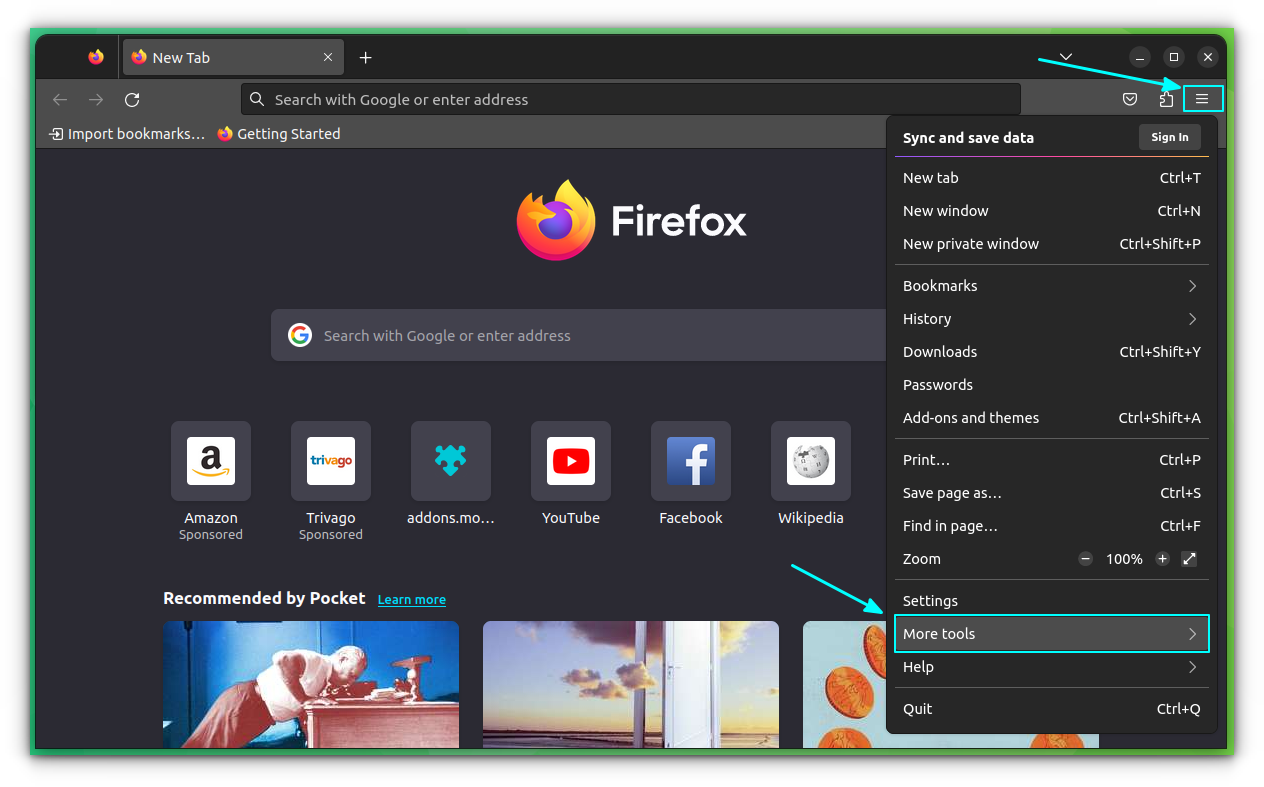Decrease zoom with the minus icon
Image resolution: width=1264 pixels, height=787 pixels.
tap(1085, 558)
